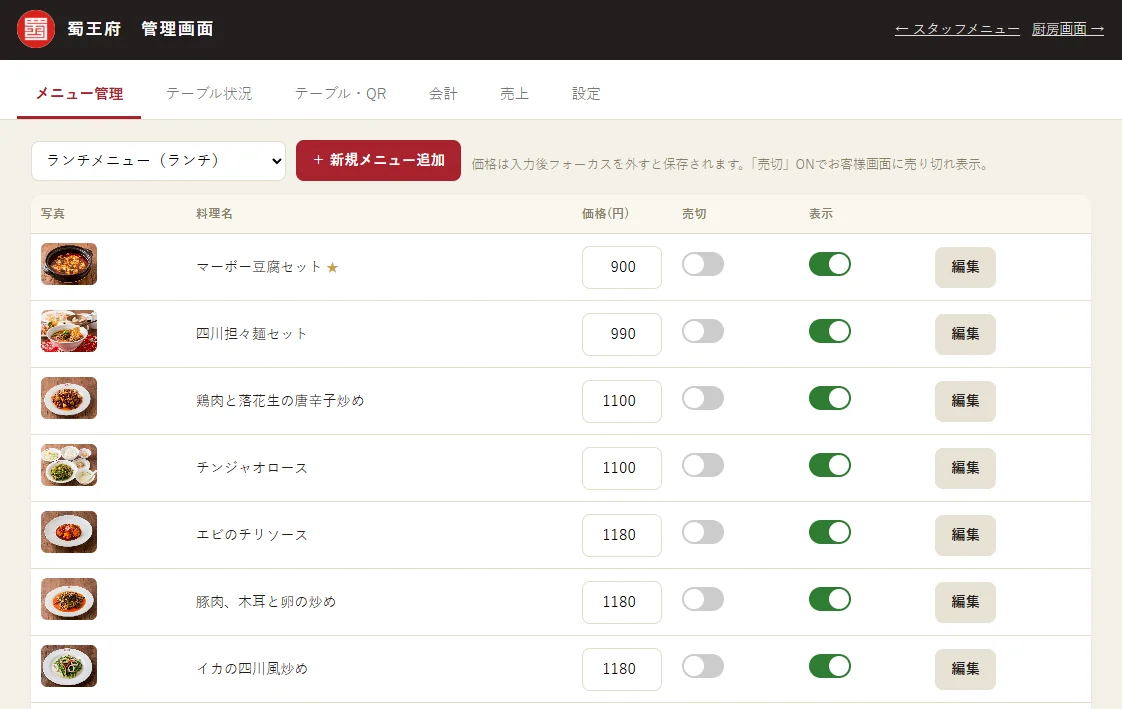This screenshot has height=709, width=1122.
Task: Focus the price field for 鶏肉と落花生の唐辛子炒め
Action: (622, 401)
